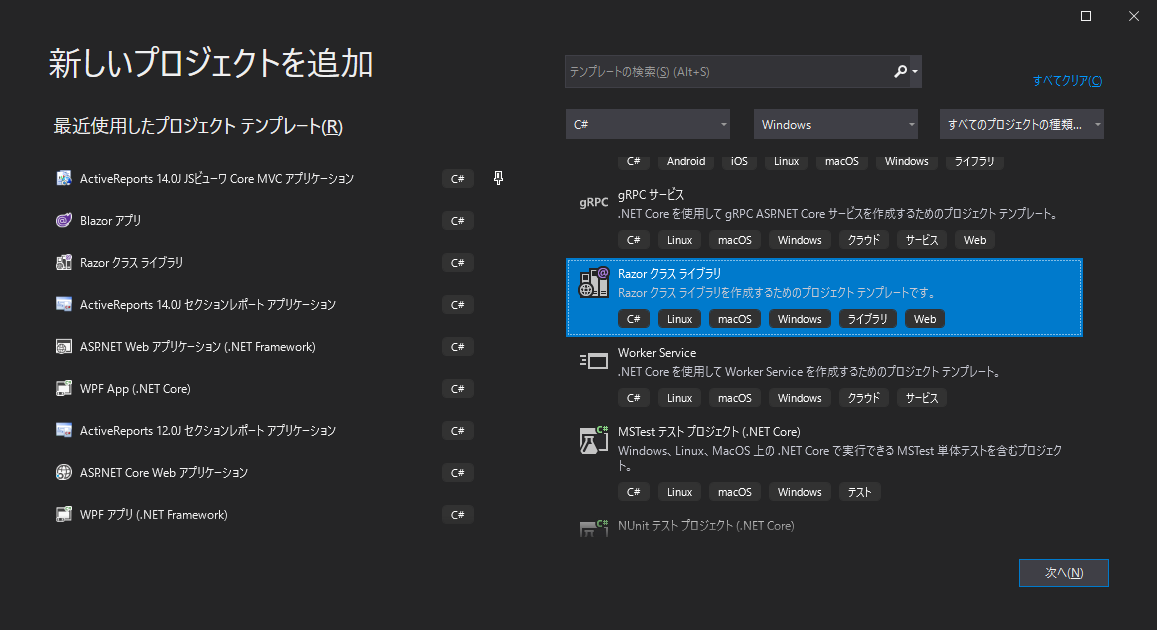Choose recent ASP.NET Core Web アプリケーション

click(x=164, y=473)
